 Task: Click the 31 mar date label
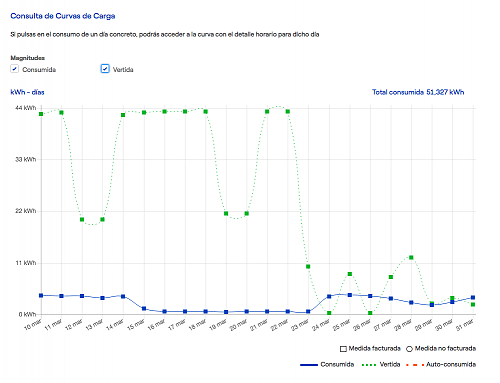[x=464, y=324]
